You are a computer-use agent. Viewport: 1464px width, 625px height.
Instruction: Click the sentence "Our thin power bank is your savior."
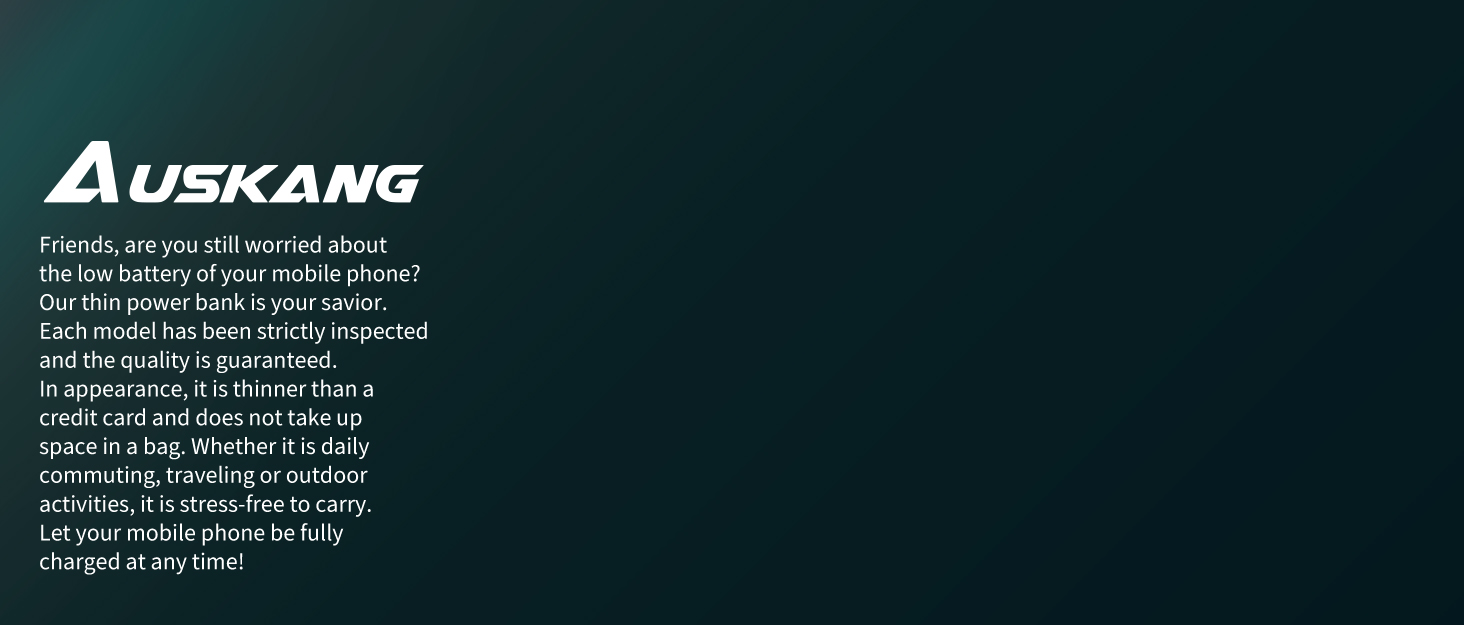(213, 302)
